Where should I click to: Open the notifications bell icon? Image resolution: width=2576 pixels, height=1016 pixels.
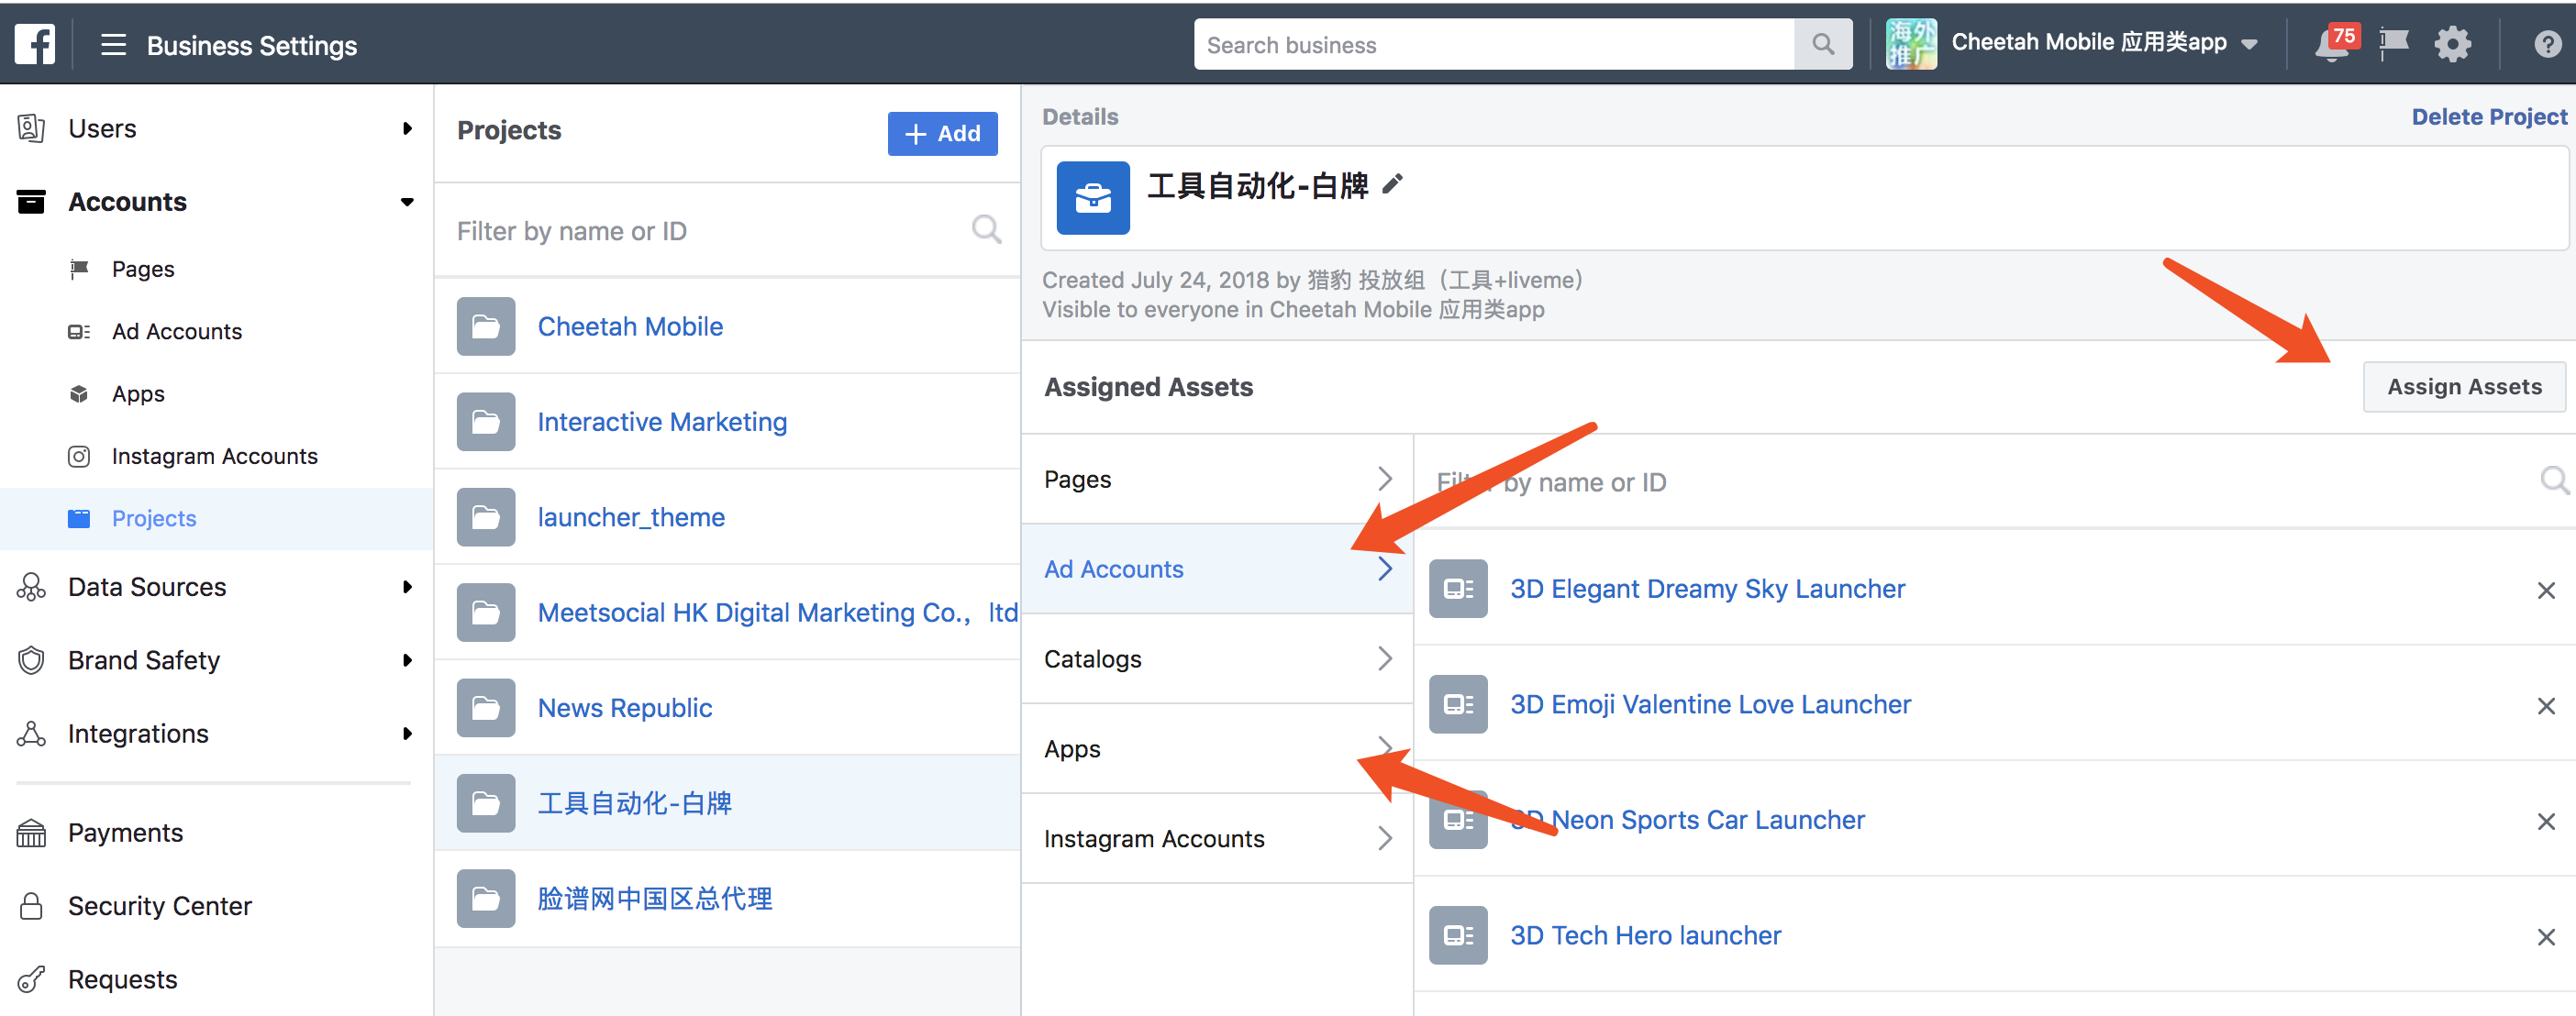click(x=2331, y=45)
